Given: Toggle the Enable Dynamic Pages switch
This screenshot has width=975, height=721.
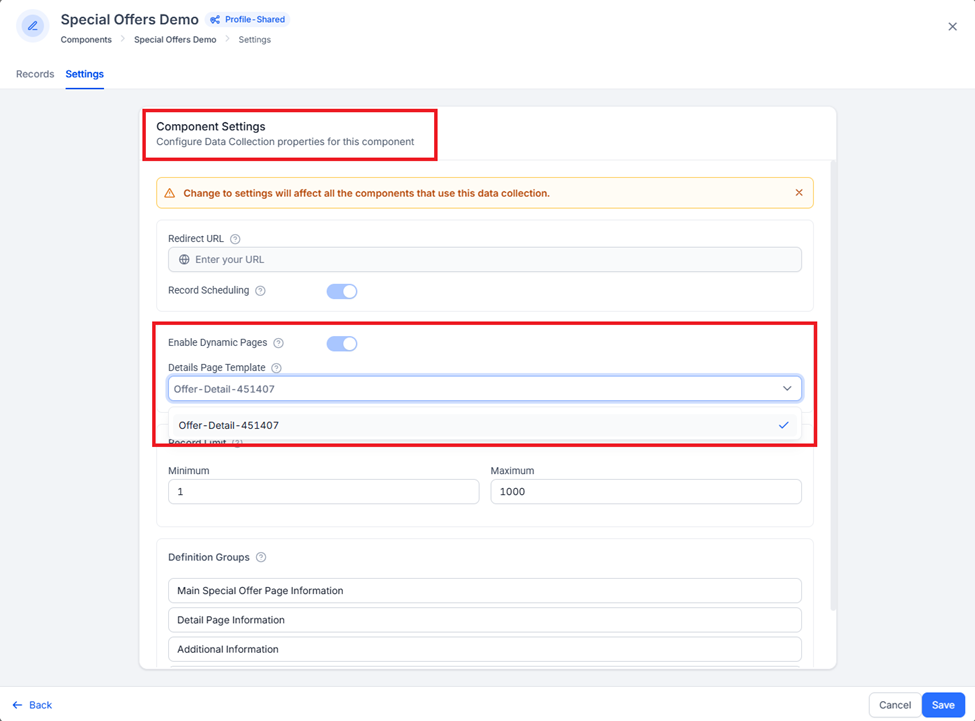Looking at the screenshot, I should coord(342,343).
